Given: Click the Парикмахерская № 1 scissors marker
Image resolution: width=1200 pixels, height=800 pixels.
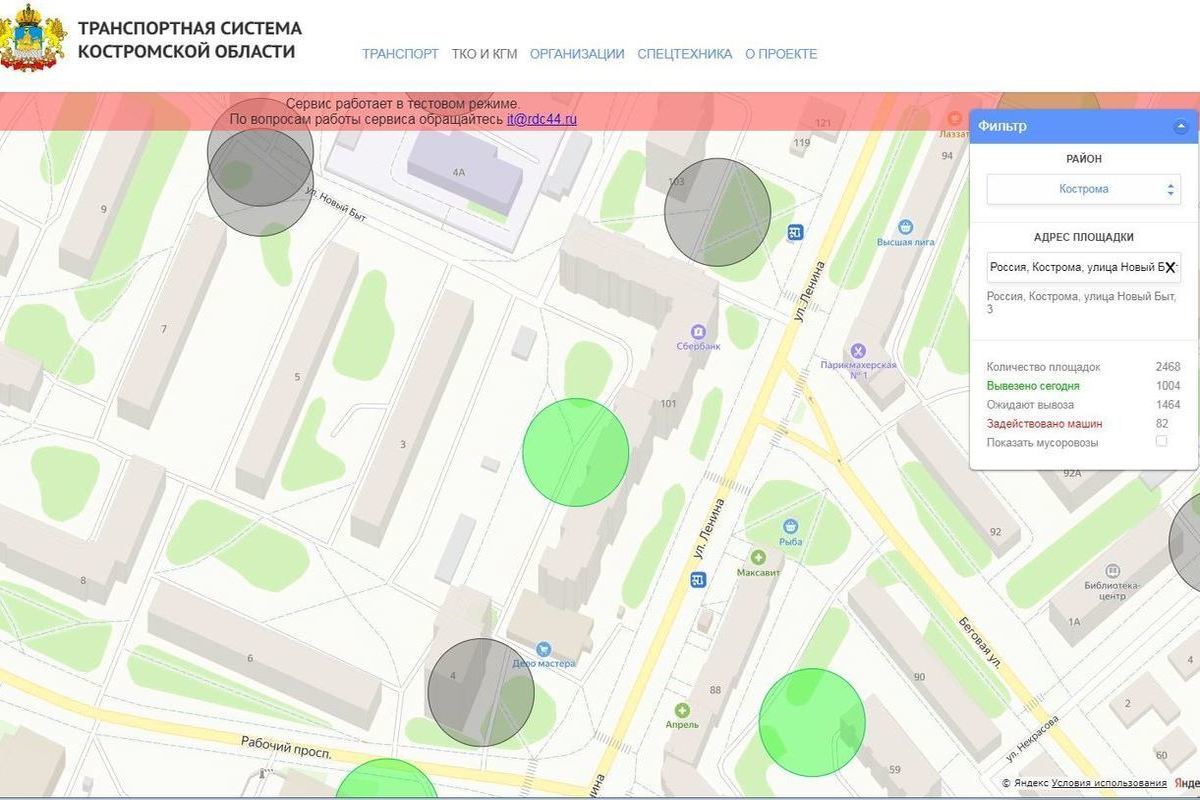Looking at the screenshot, I should [x=857, y=351].
